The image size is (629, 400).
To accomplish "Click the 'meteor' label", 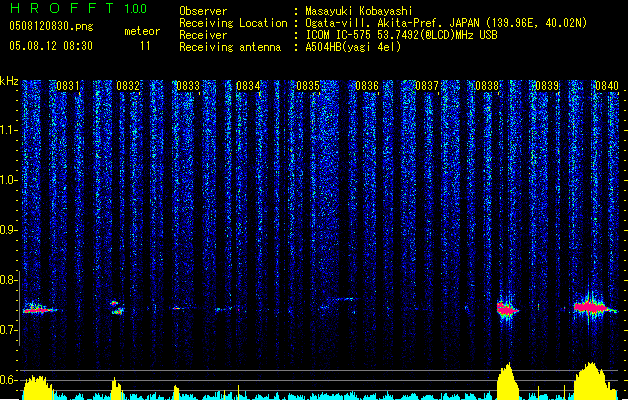I will [x=142, y=31].
